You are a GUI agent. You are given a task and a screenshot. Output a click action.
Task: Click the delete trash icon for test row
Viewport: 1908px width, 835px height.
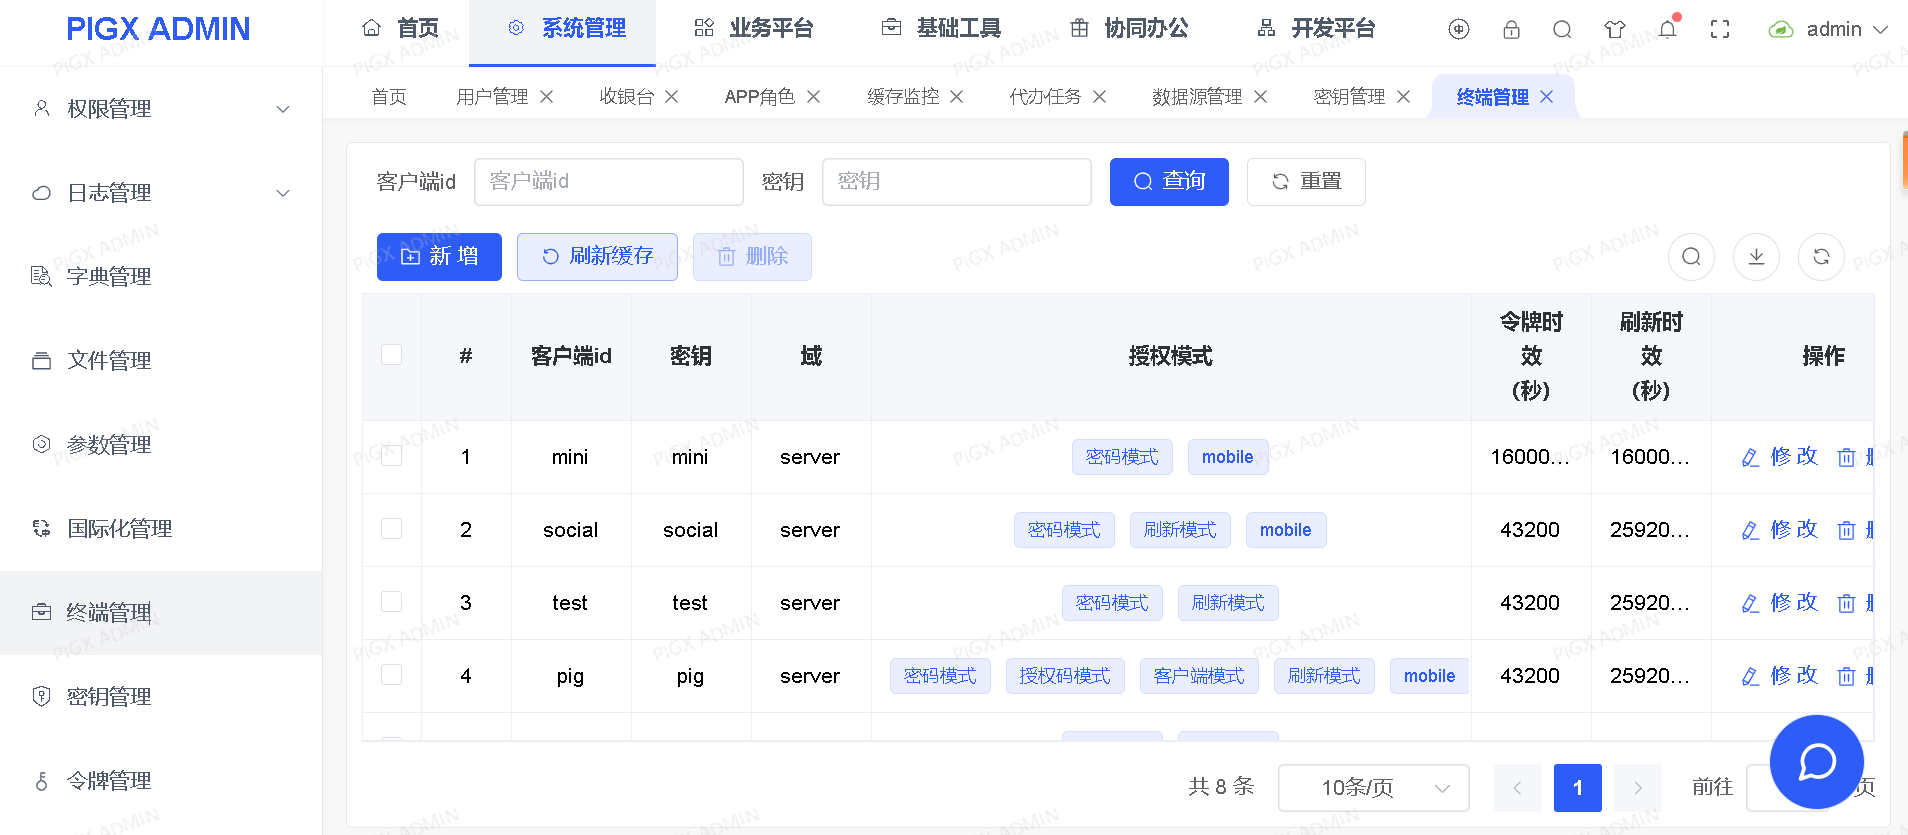click(1846, 603)
